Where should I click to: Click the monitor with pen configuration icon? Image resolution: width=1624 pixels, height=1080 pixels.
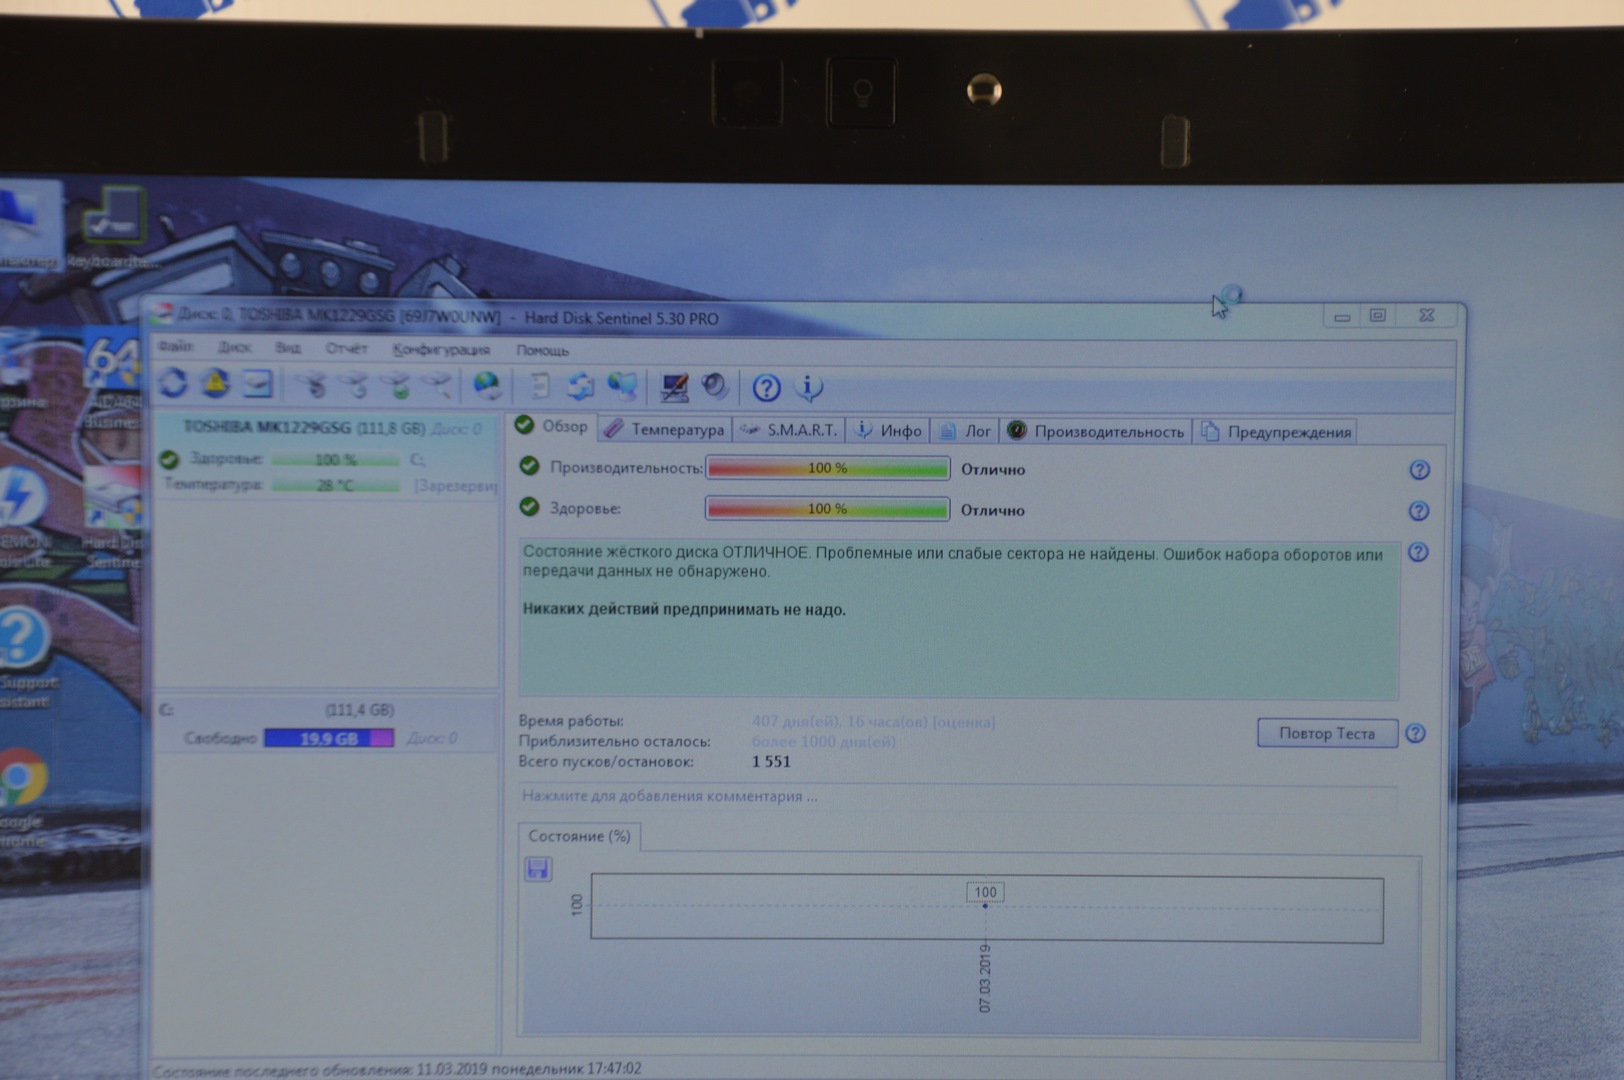pyautogui.click(x=674, y=387)
